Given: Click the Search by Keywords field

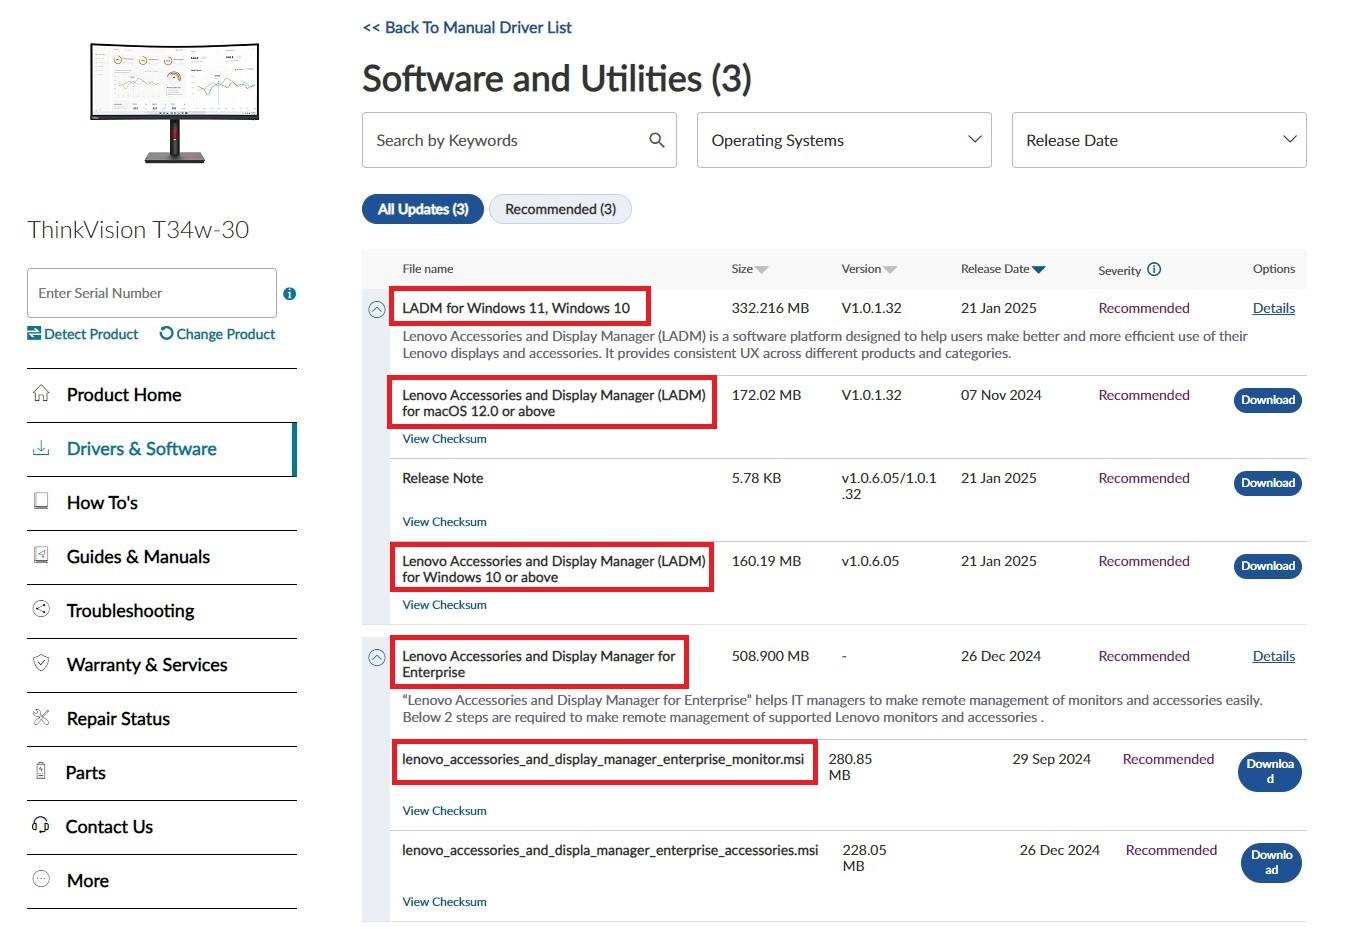Looking at the screenshot, I should pyautogui.click(x=519, y=140).
